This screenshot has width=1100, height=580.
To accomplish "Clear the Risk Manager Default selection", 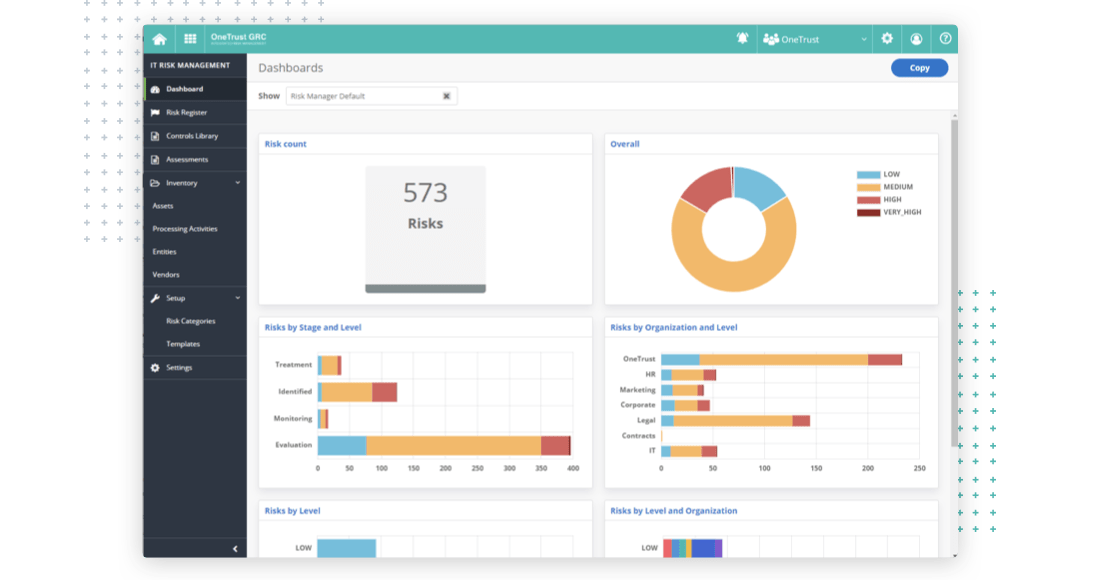I will point(446,96).
